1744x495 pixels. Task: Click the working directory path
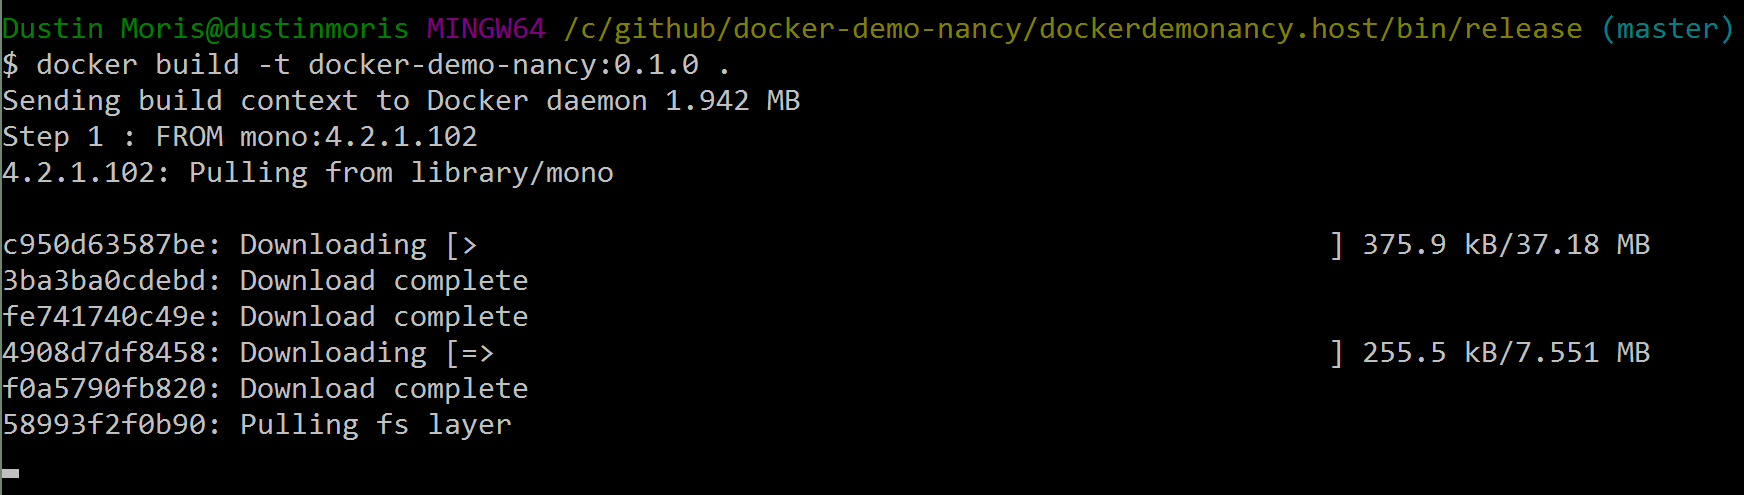(1073, 29)
